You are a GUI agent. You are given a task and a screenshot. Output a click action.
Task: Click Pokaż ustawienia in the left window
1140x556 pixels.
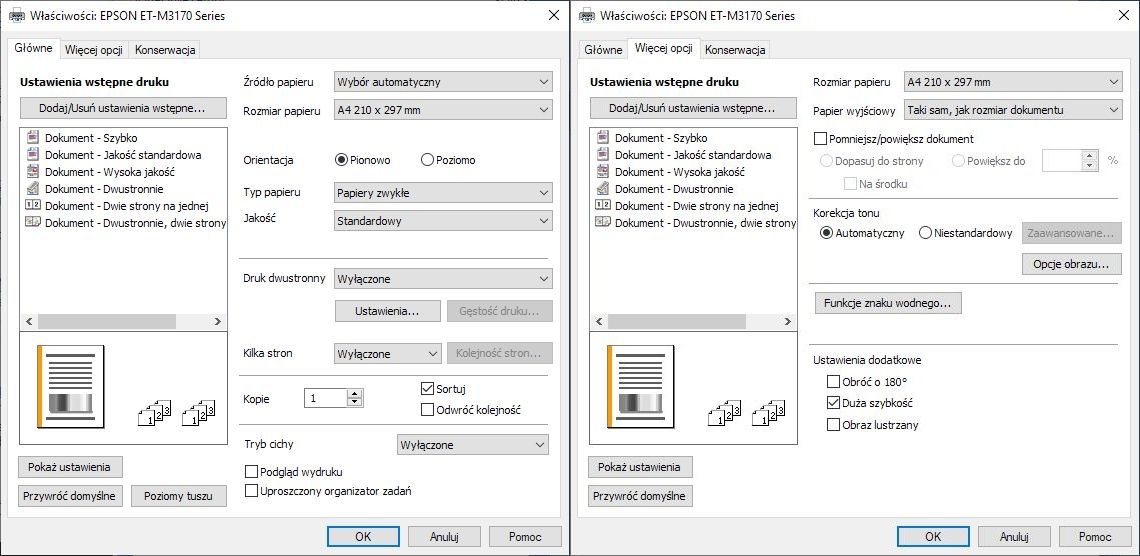(70, 467)
